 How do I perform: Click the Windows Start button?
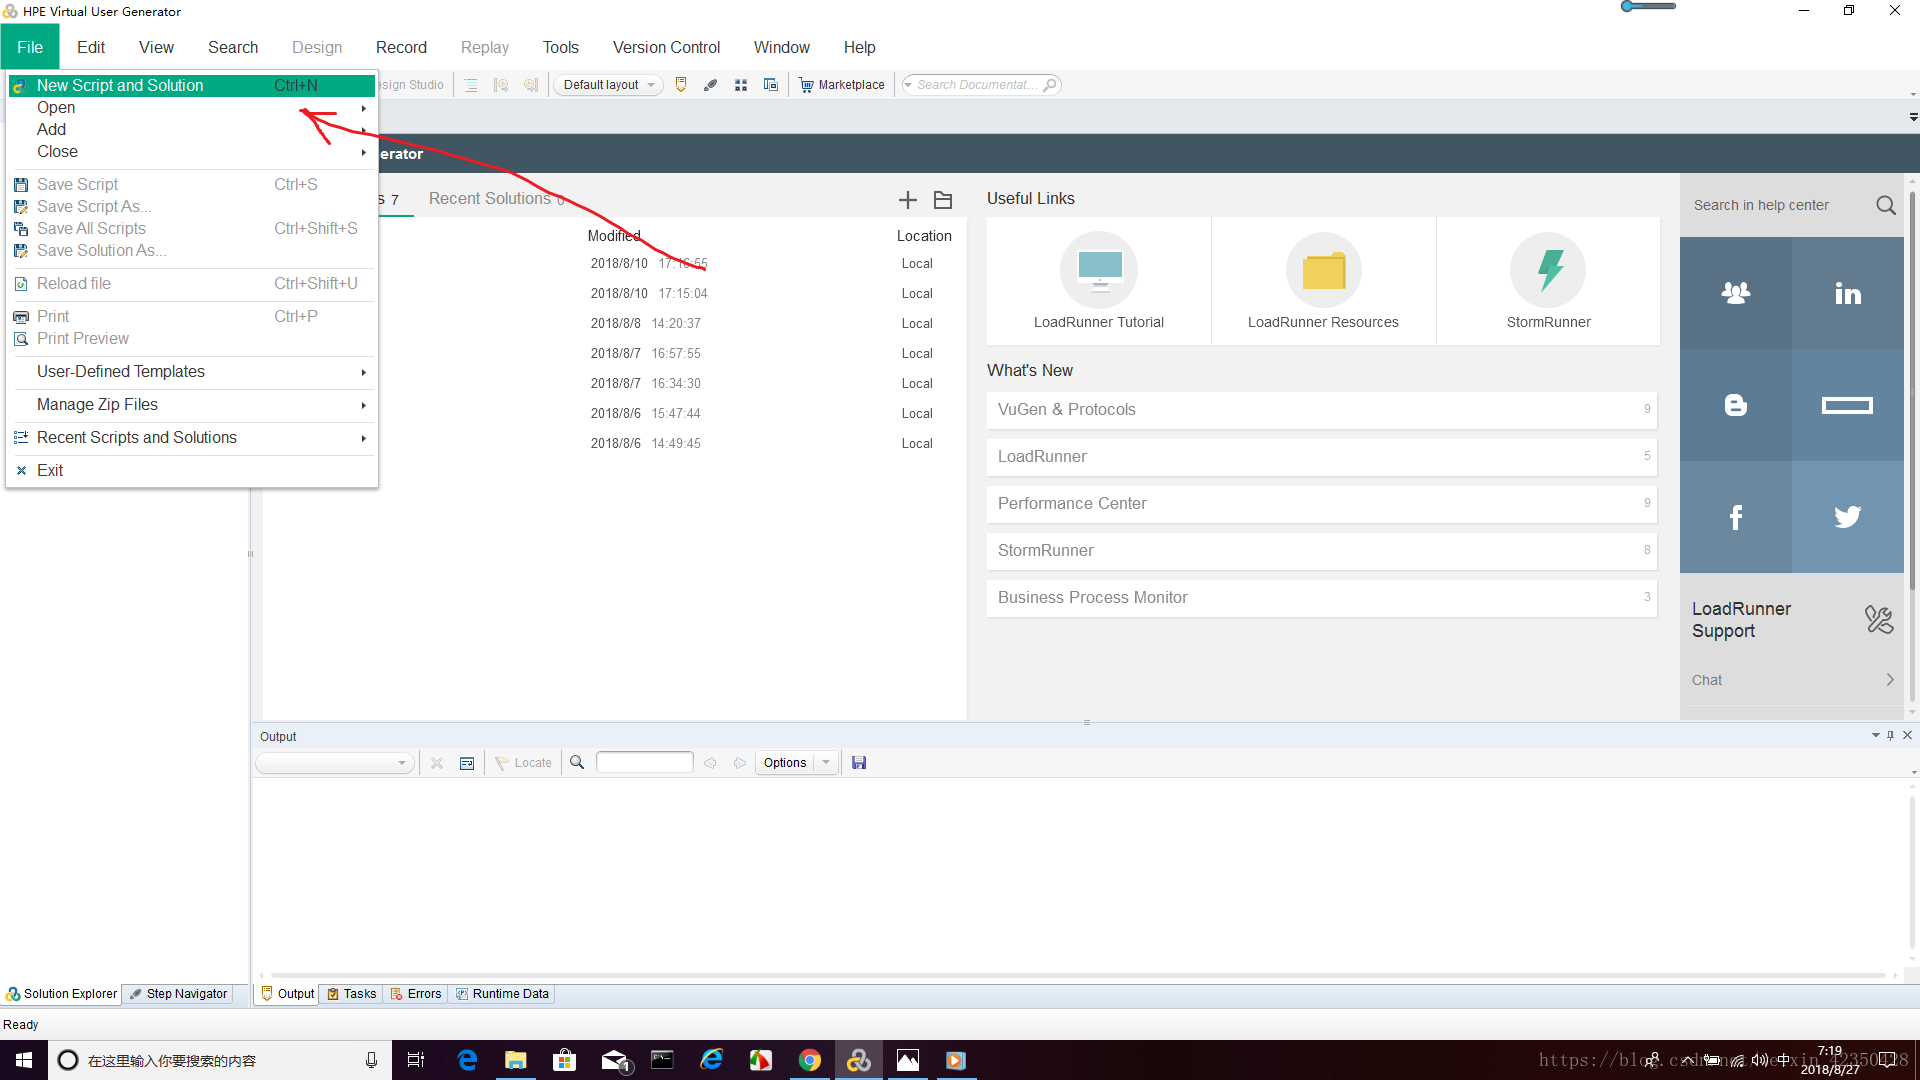click(24, 1060)
